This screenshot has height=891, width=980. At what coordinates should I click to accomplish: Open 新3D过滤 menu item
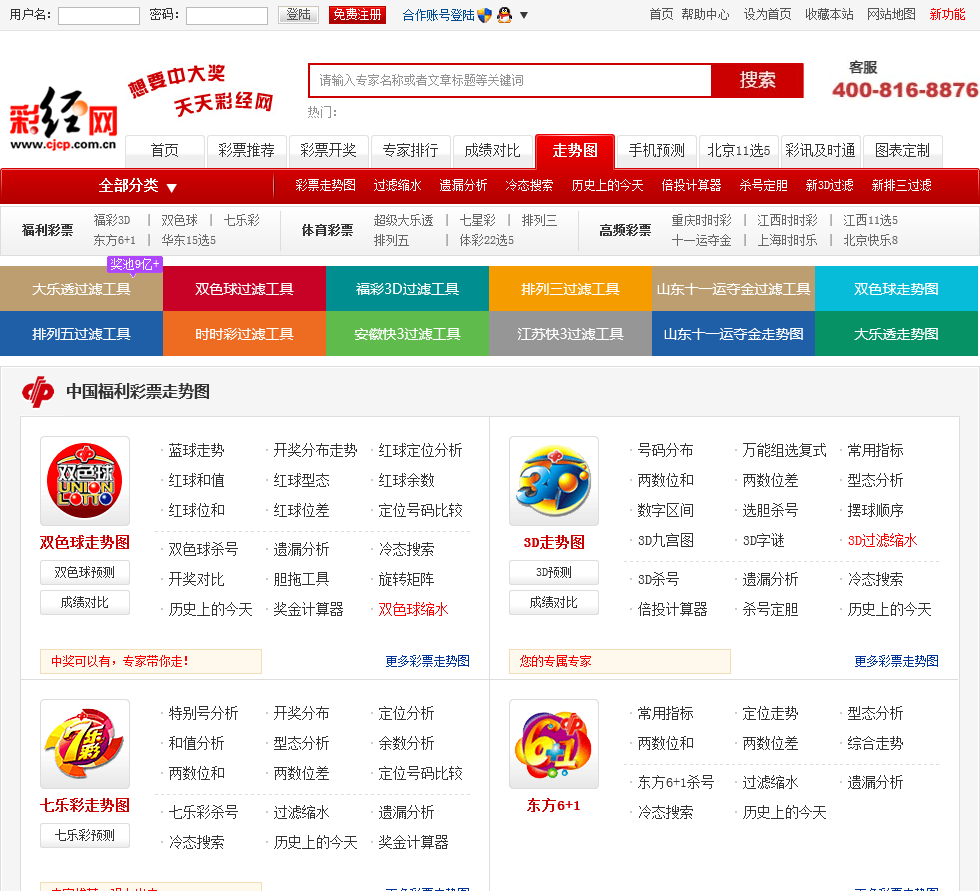point(829,186)
